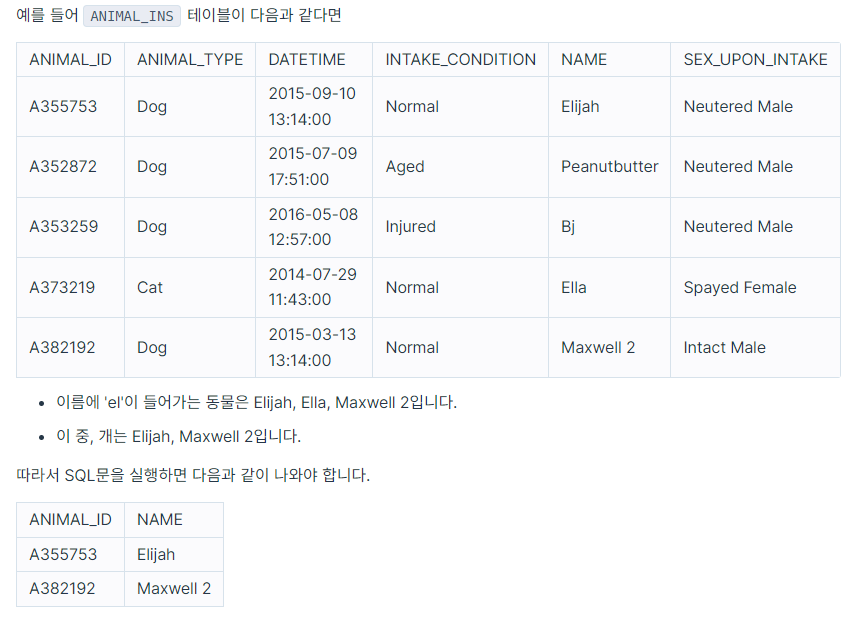Viewport: 857px width, 617px height.
Task: Select the Intact Male cell
Action: (x=755, y=348)
